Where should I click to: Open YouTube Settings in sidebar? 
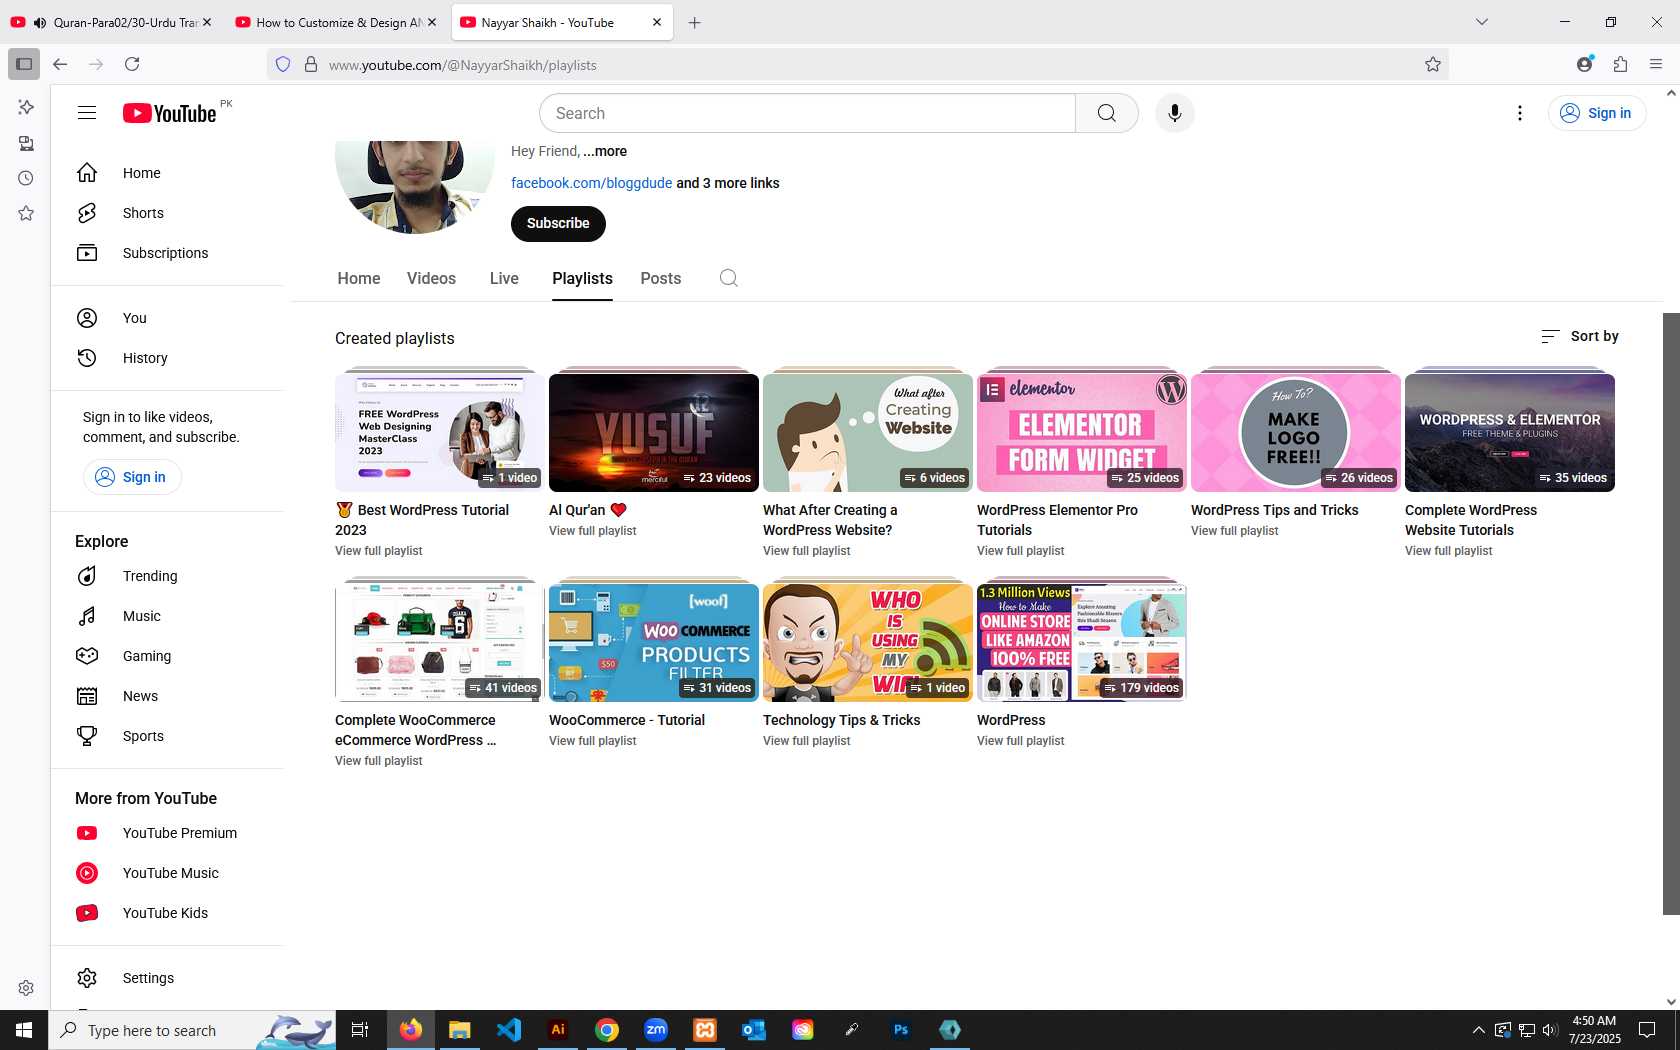(168, 978)
